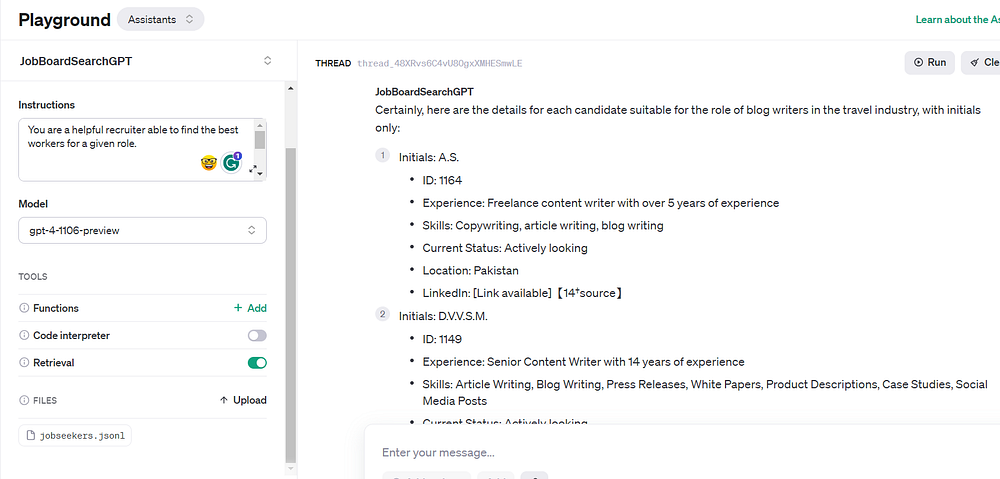Open the Learn about the Assistants link
Image resolution: width=1000 pixels, height=479 pixels.
[956, 20]
